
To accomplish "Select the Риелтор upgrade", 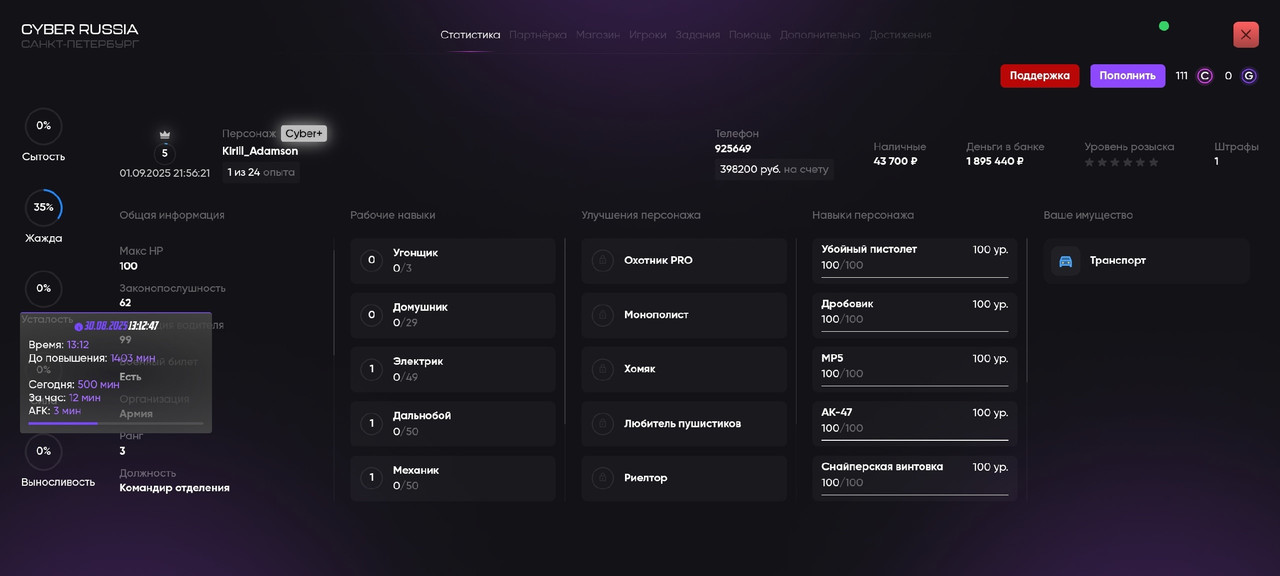I will (684, 478).
